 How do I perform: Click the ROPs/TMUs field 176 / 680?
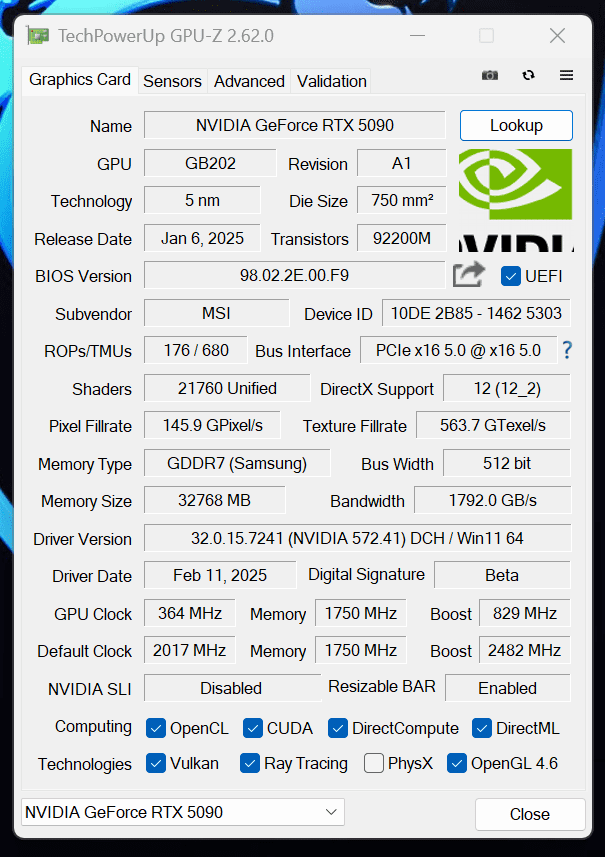coord(196,350)
